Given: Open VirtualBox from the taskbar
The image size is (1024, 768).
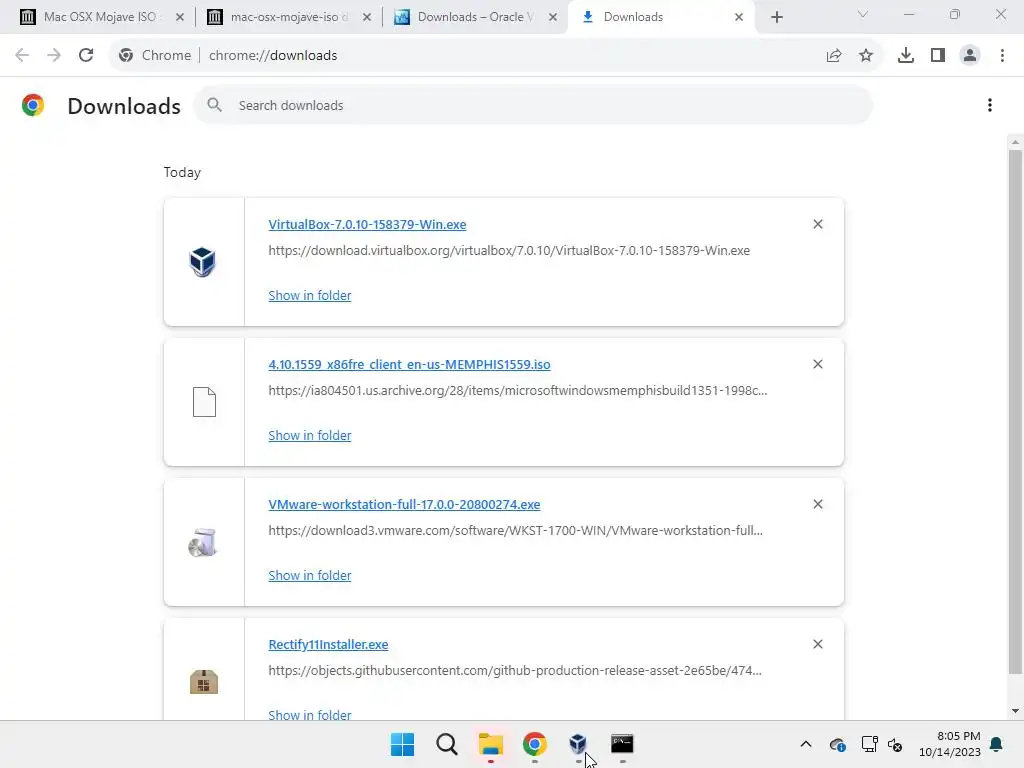Looking at the screenshot, I should point(578,744).
